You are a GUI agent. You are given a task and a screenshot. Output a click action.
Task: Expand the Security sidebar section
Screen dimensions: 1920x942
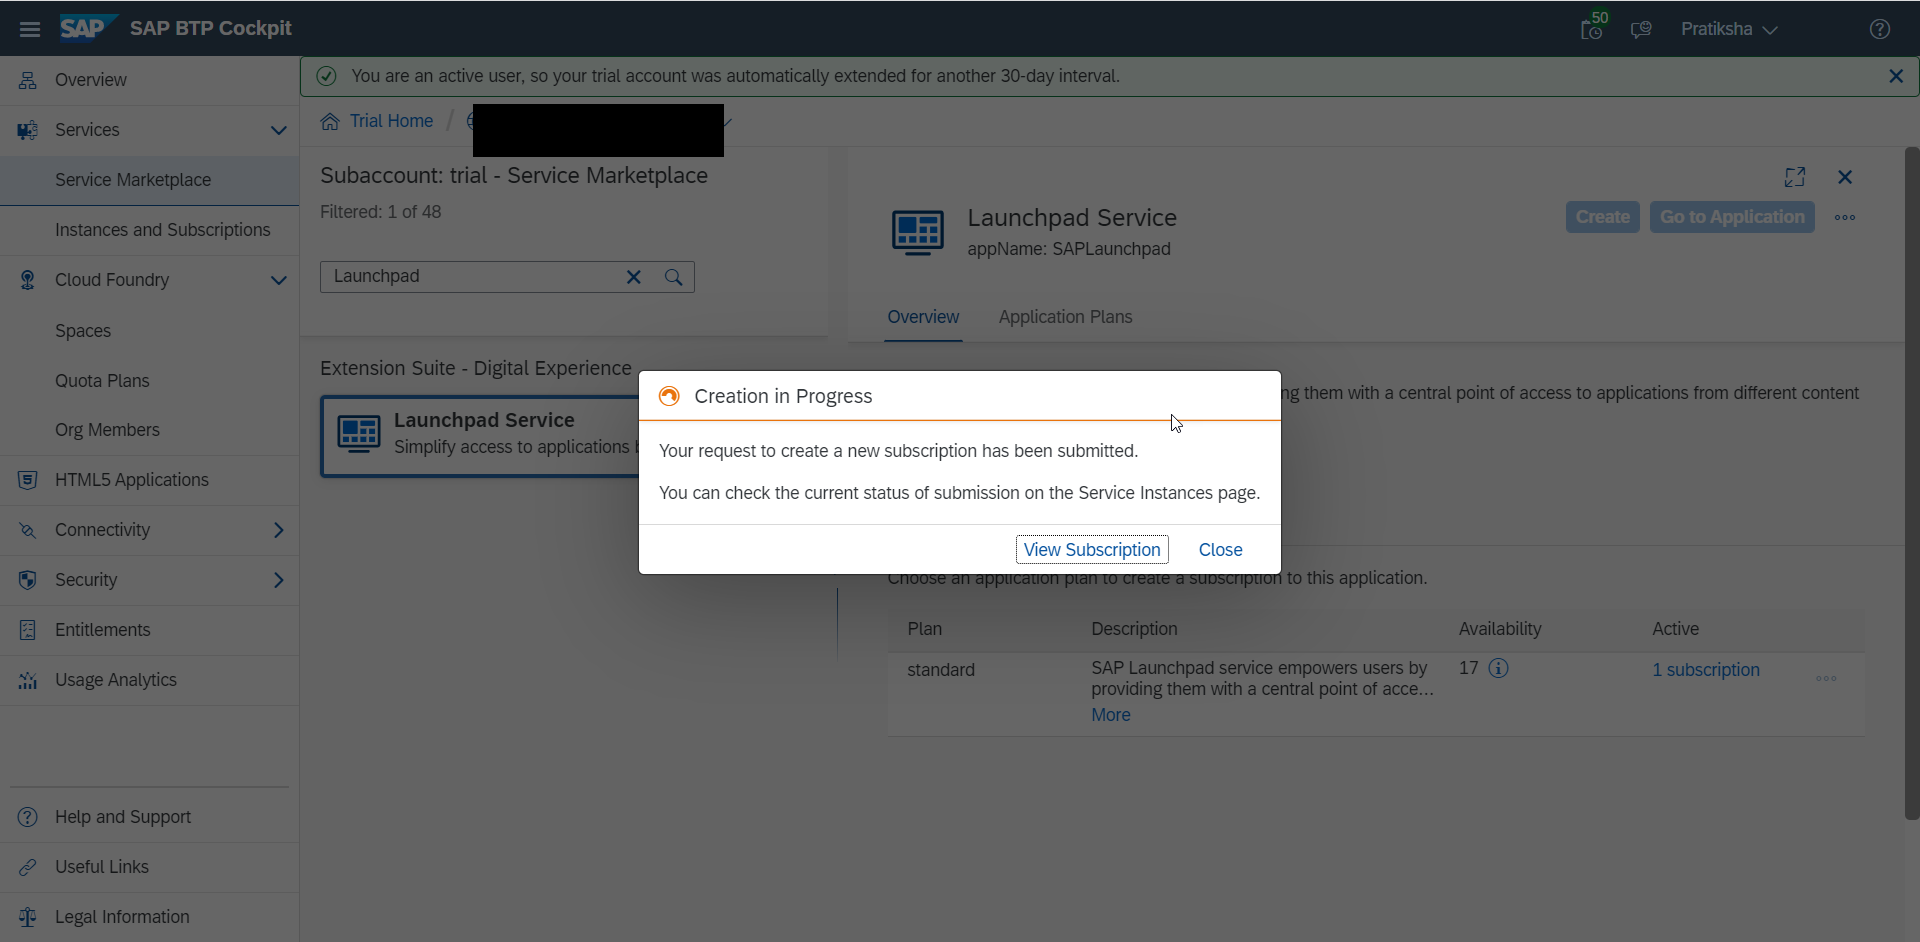click(279, 580)
